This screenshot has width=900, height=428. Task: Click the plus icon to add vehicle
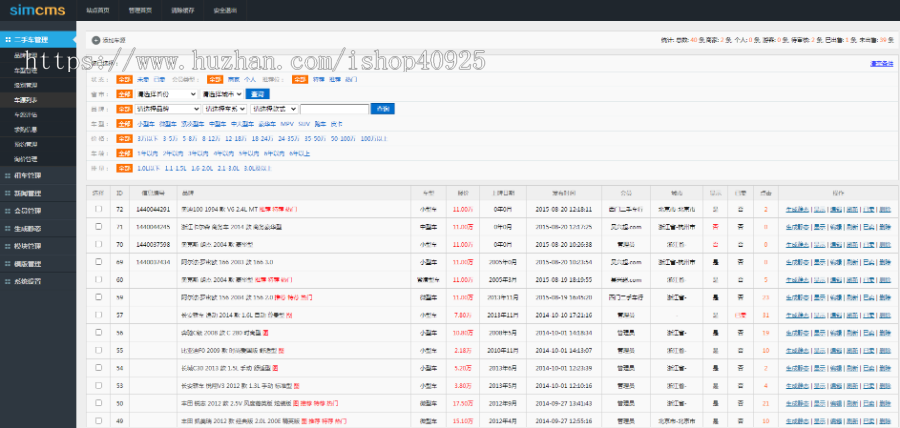[x=96, y=40]
